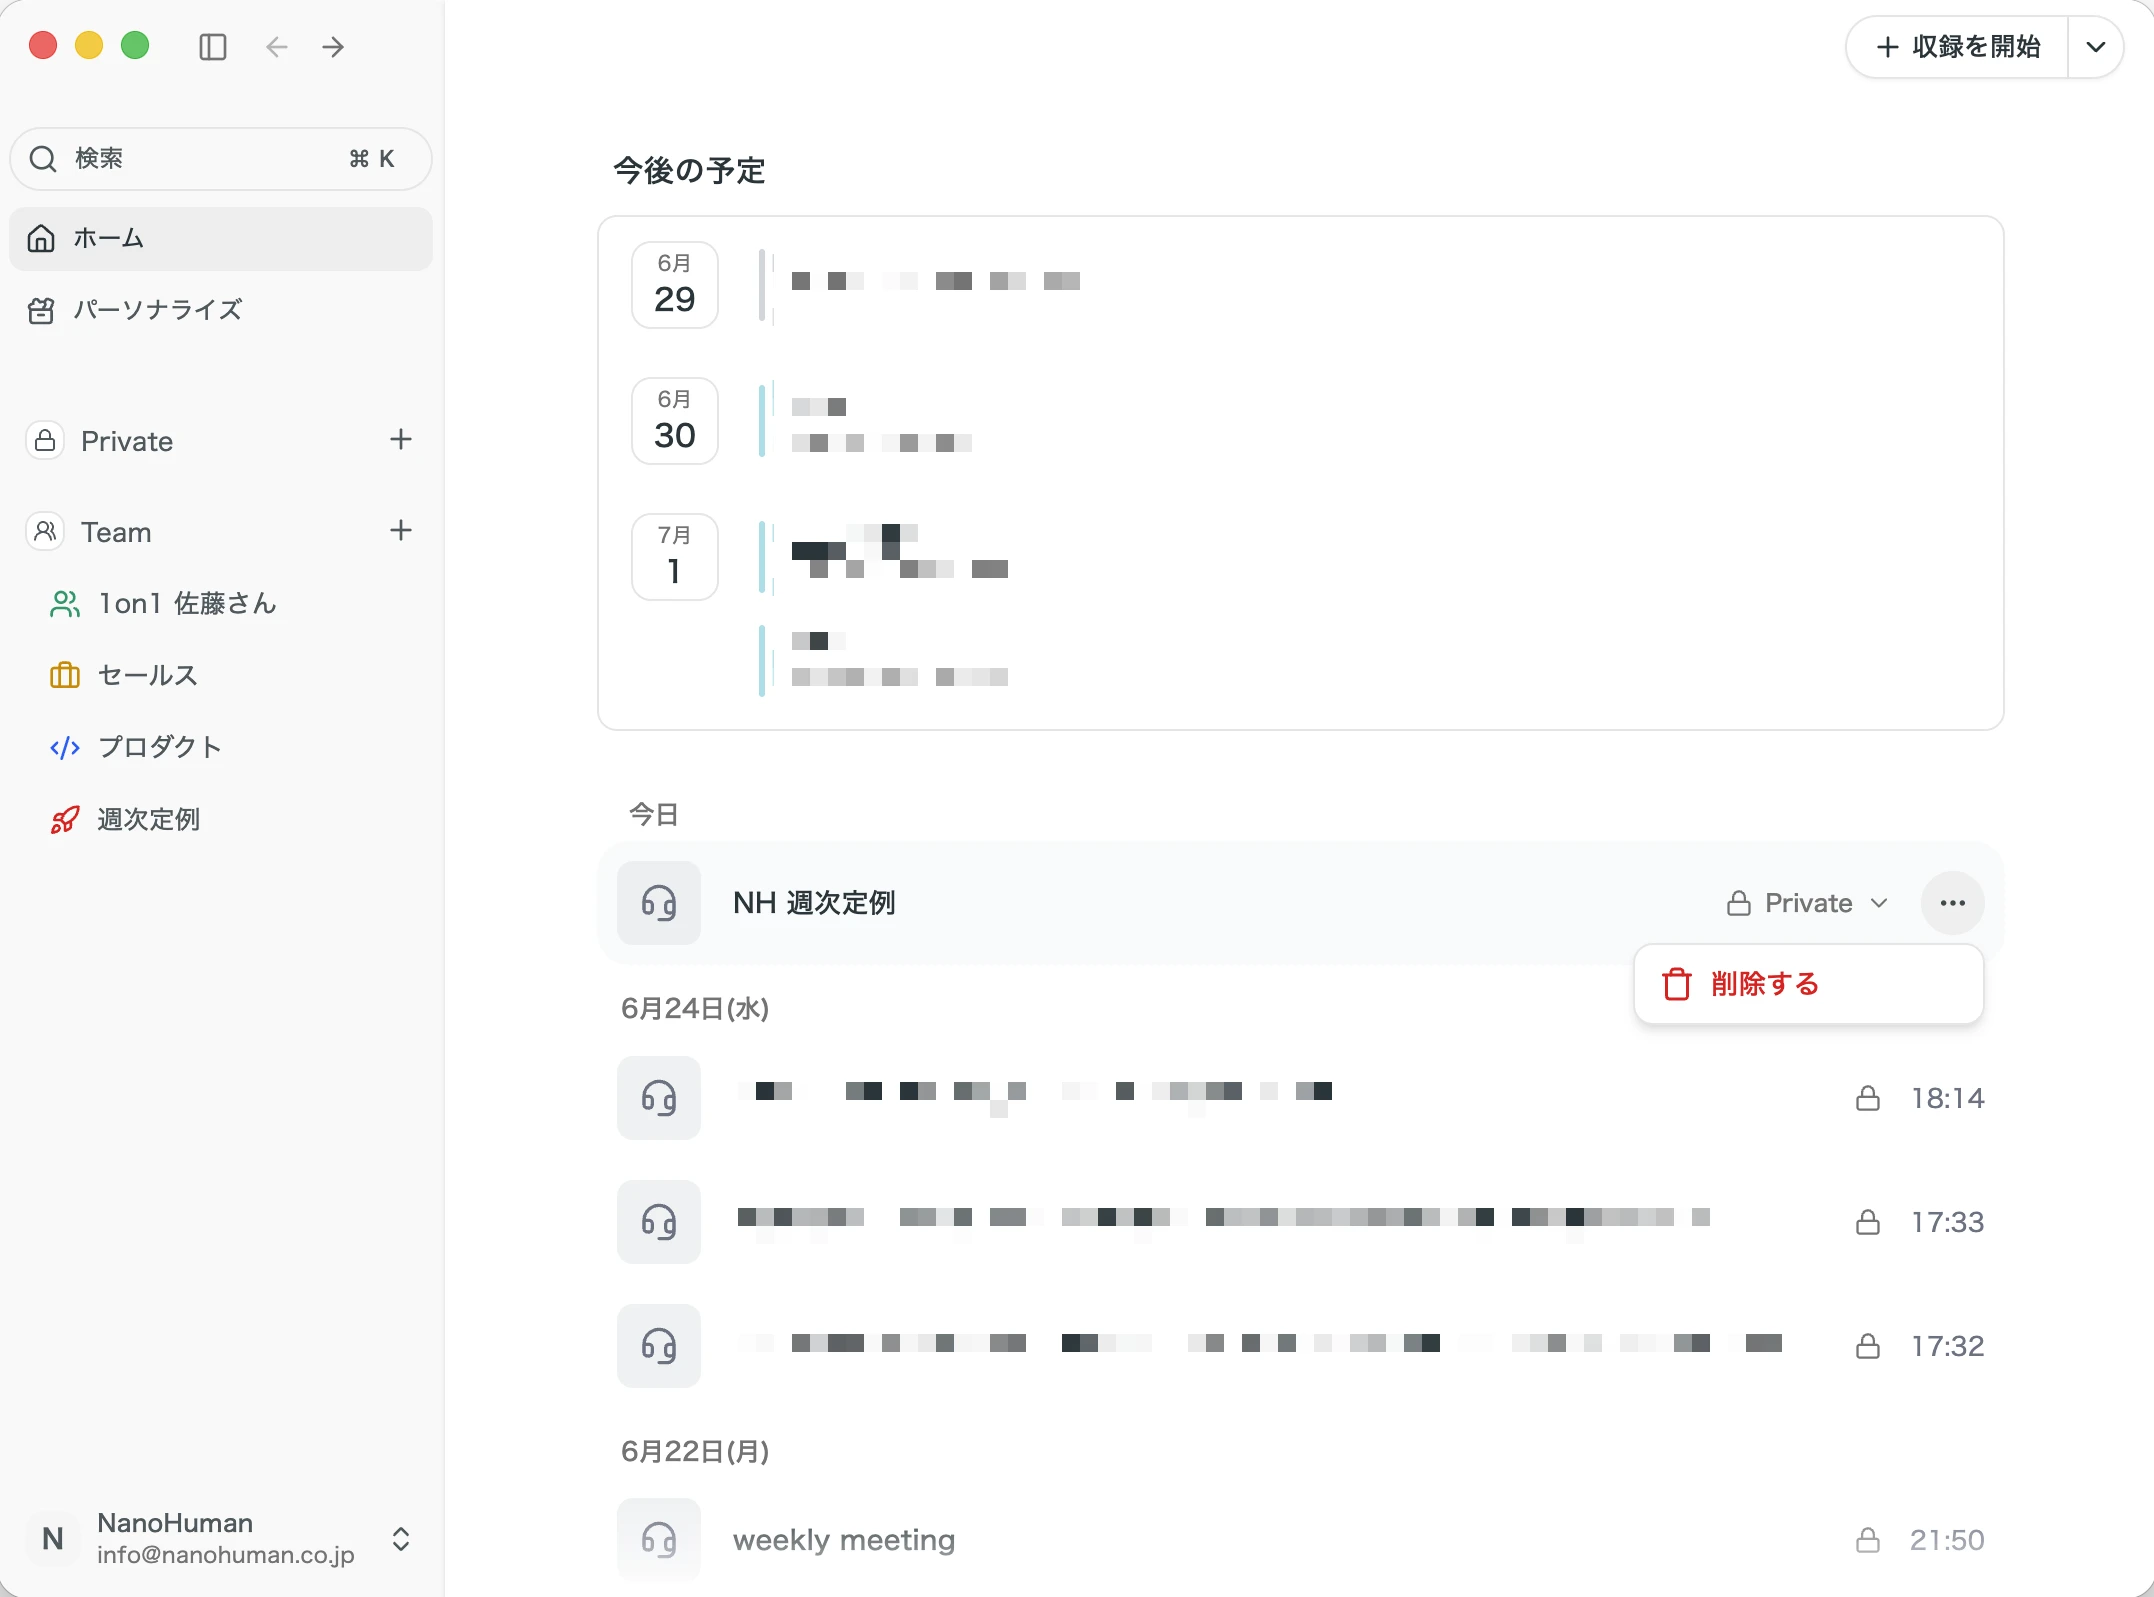Click the lock icon in the 21:50 row
The width and height of the screenshot is (2154, 1597).
1868,1541
